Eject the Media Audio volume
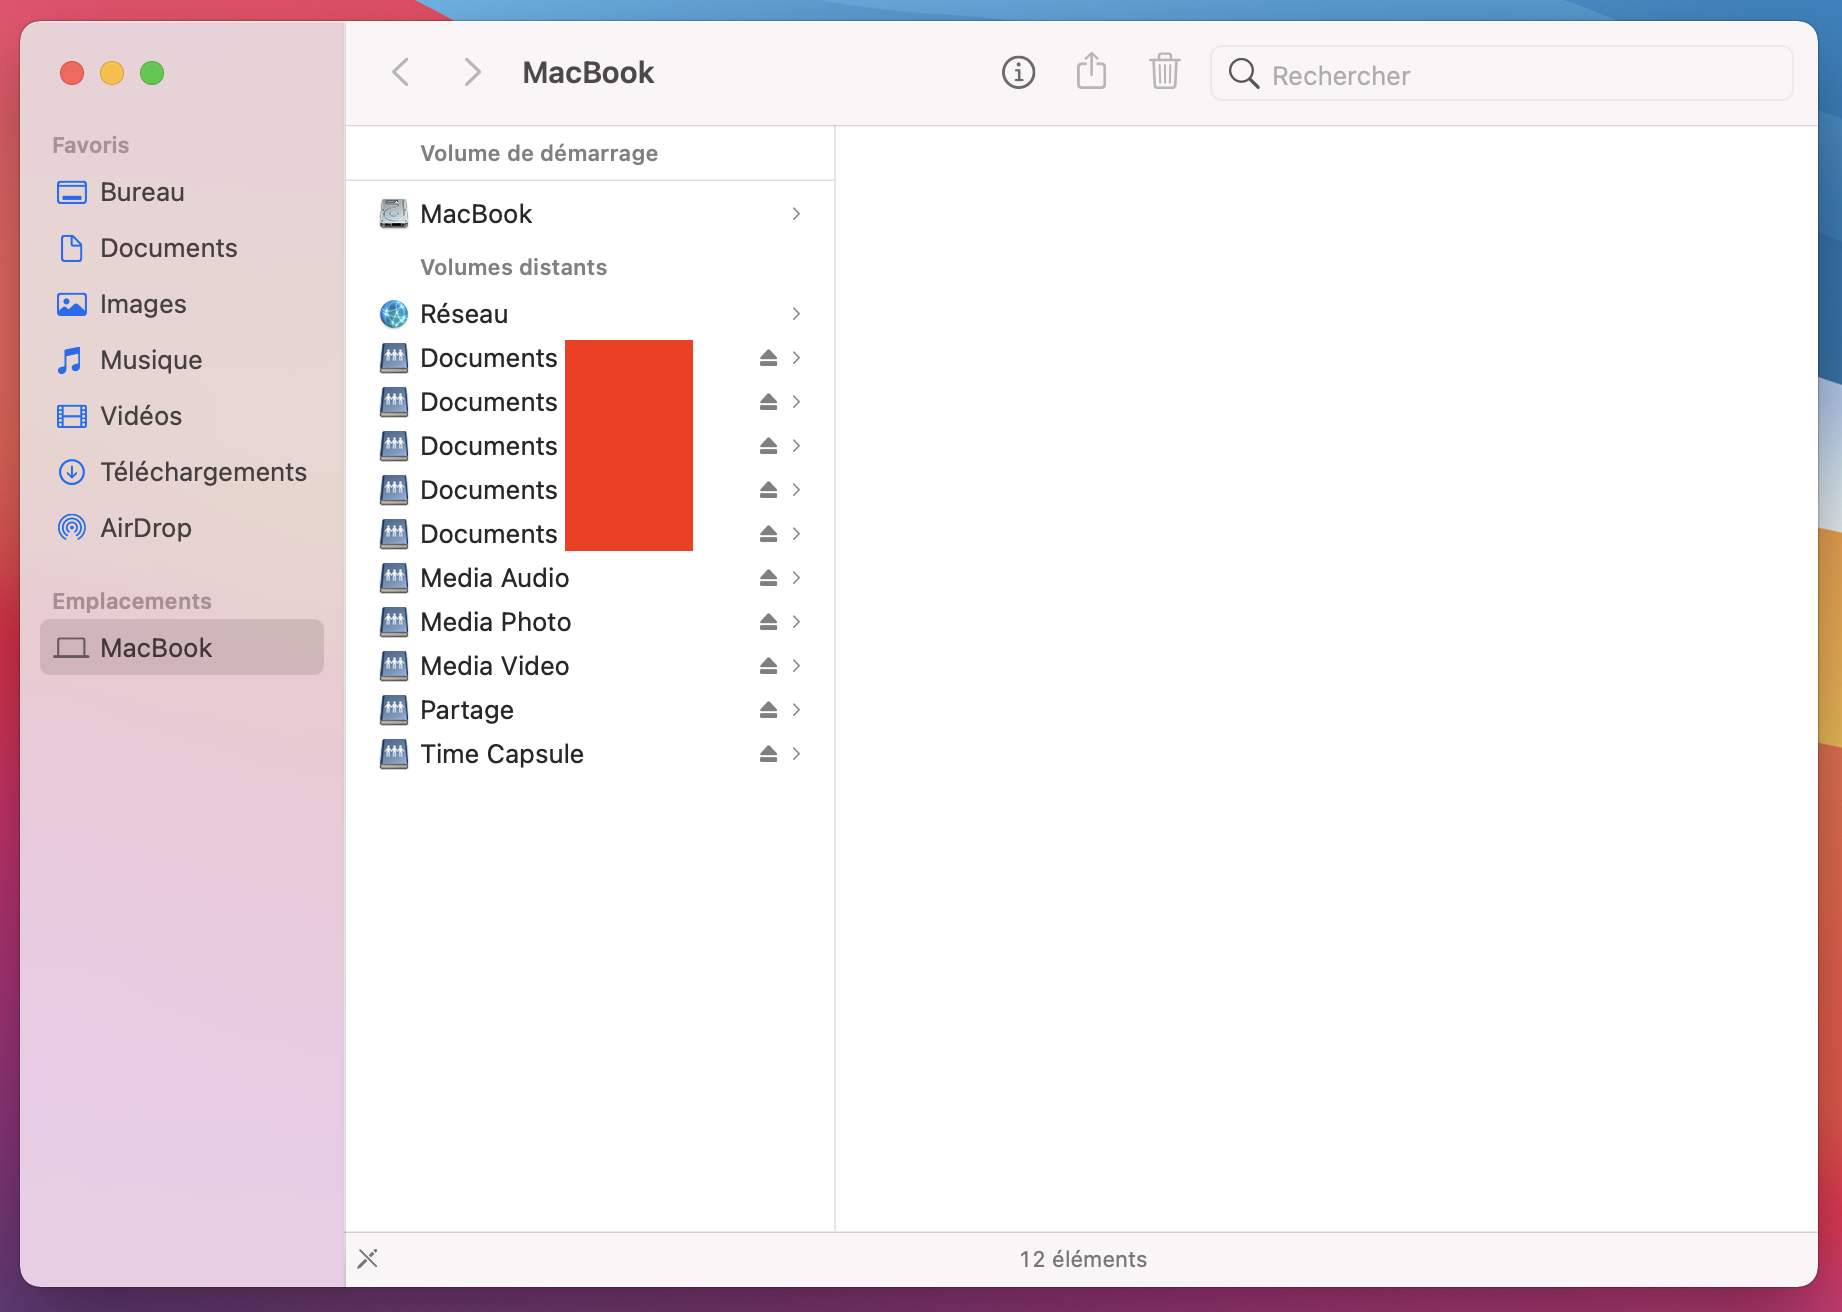The width and height of the screenshot is (1842, 1312). pyautogui.click(x=768, y=578)
